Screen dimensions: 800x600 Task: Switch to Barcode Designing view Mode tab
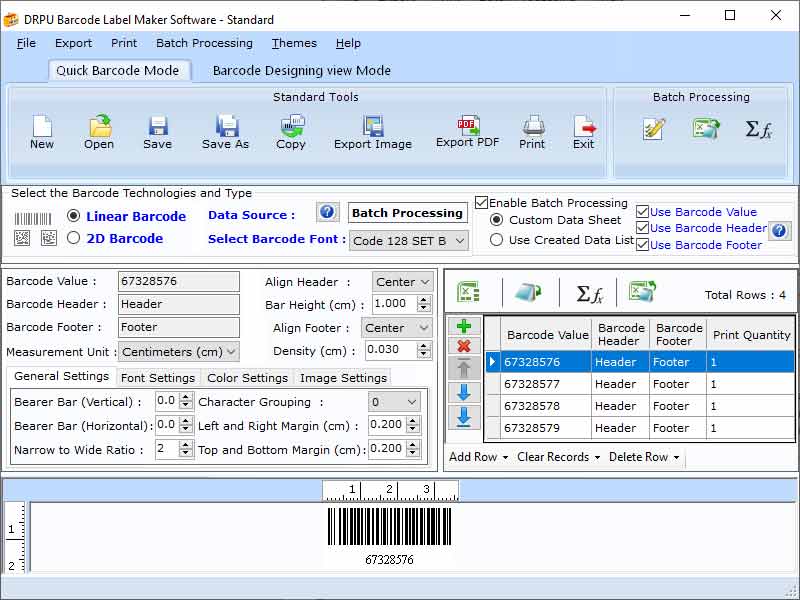point(302,71)
